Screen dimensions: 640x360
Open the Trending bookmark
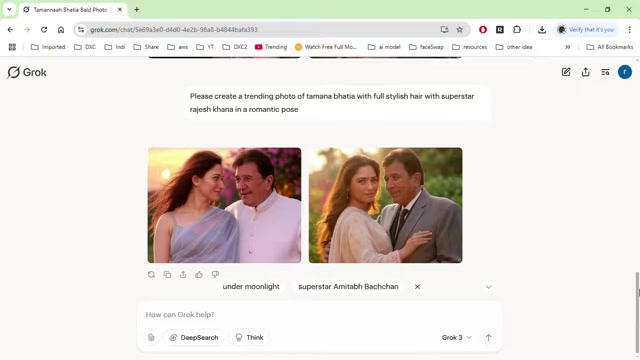271,47
